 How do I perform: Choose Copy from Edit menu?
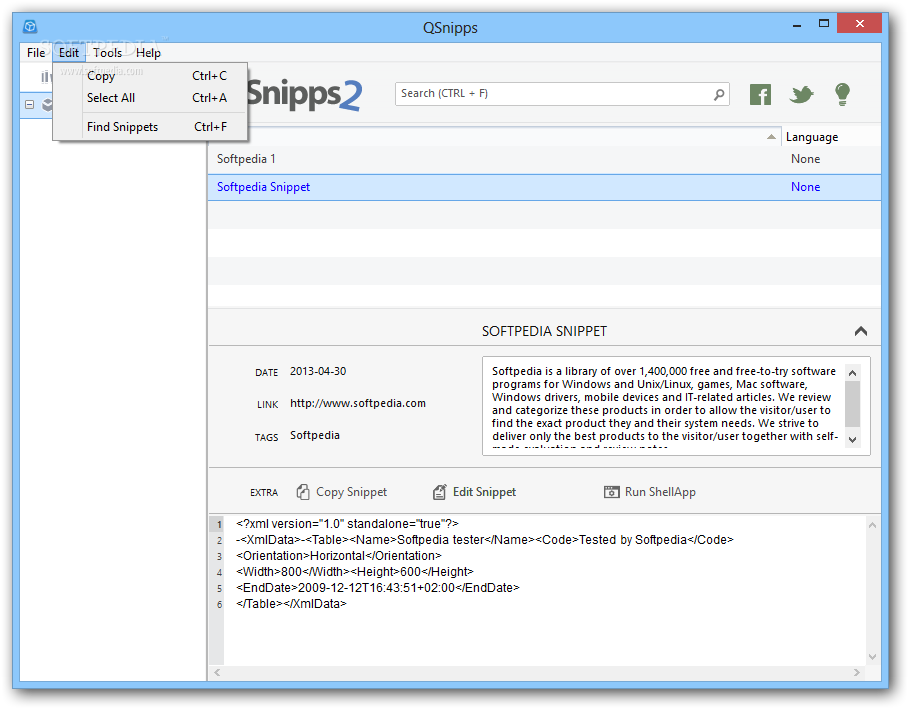pyautogui.click(x=151, y=76)
